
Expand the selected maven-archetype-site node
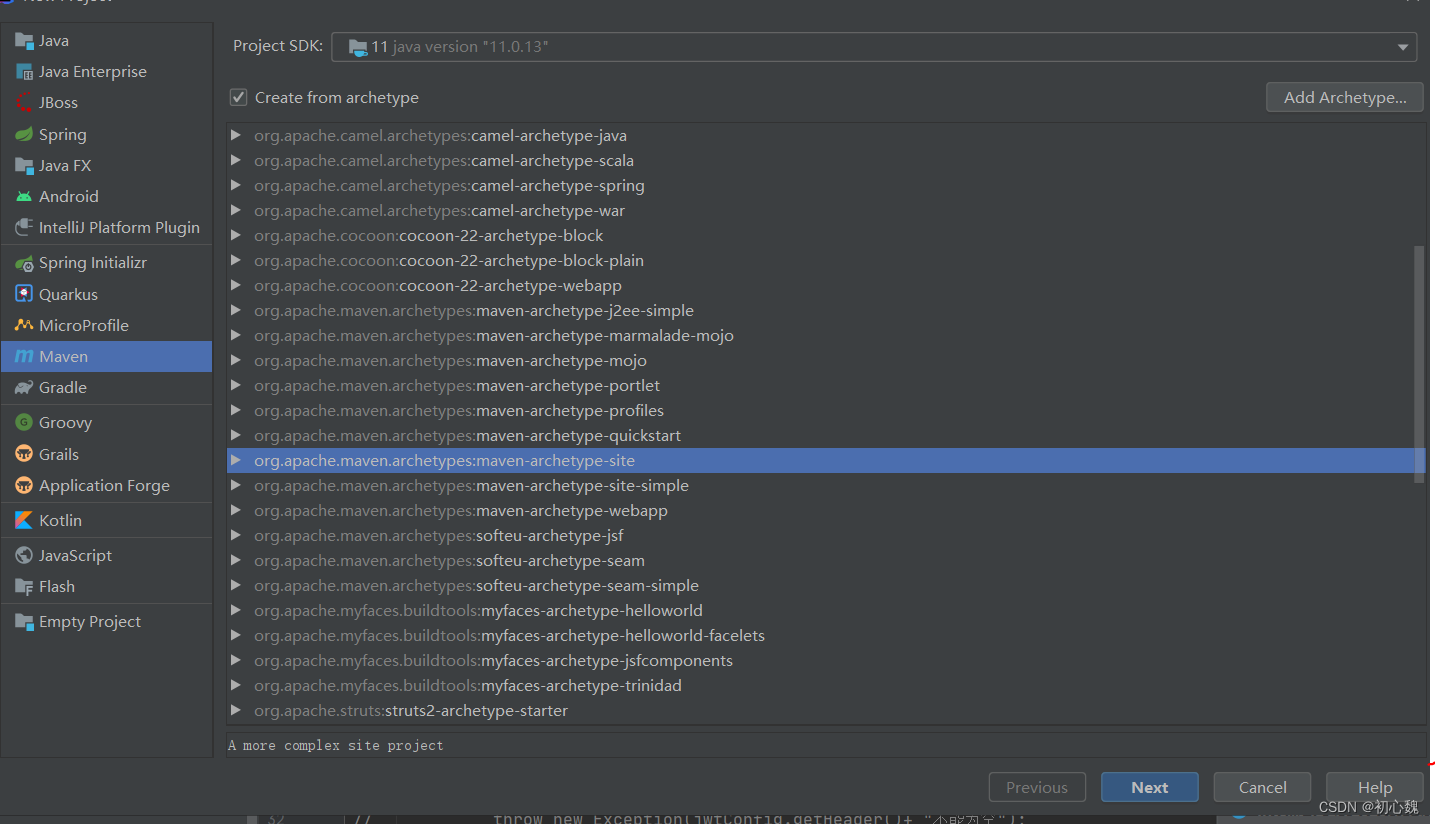pyautogui.click(x=236, y=460)
